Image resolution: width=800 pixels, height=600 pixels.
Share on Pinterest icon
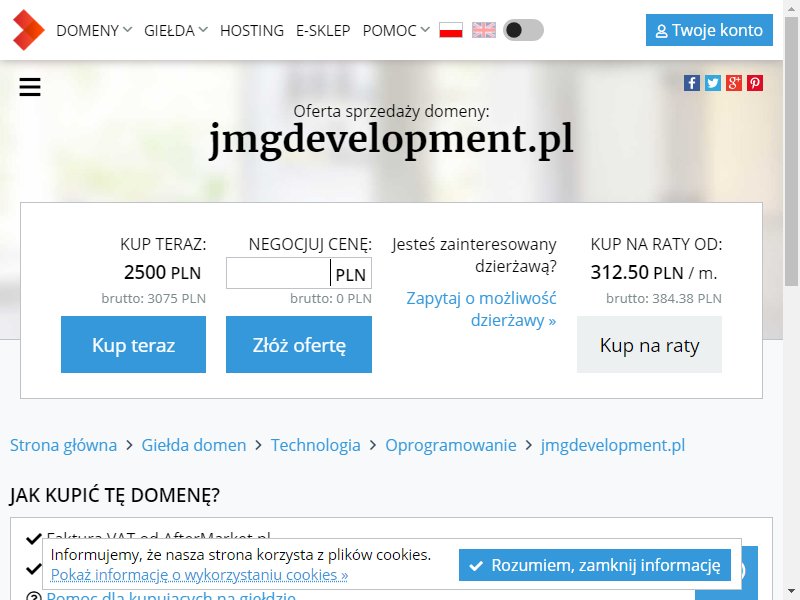pos(755,83)
